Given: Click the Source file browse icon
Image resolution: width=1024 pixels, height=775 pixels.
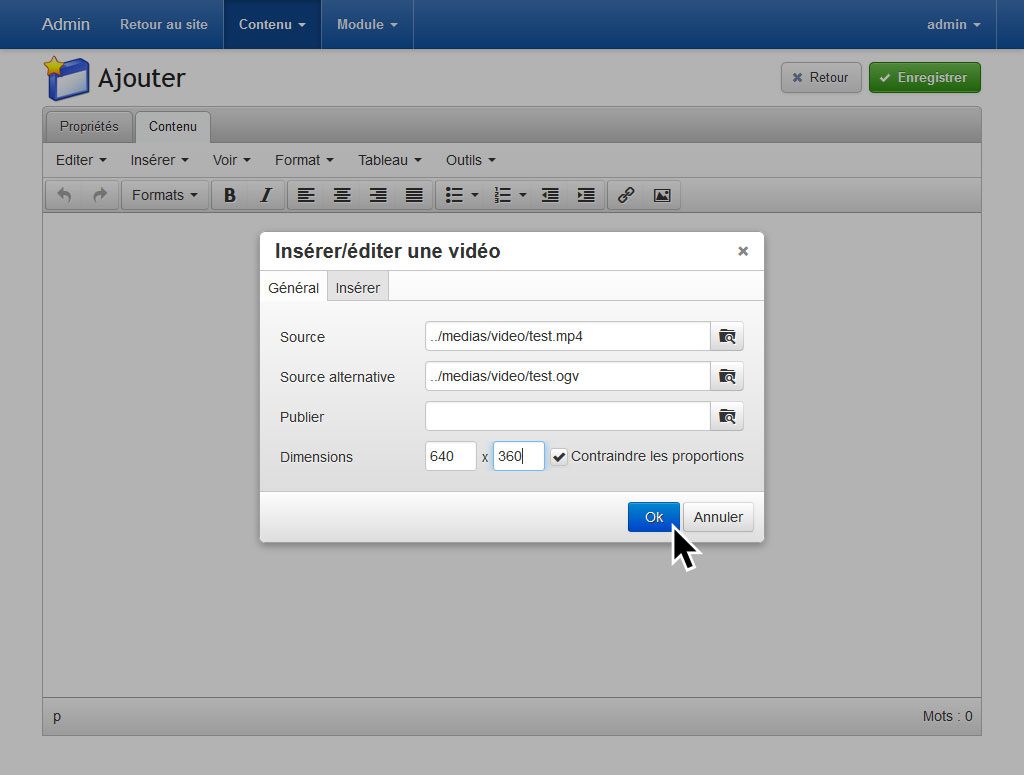Looking at the screenshot, I should coord(727,337).
